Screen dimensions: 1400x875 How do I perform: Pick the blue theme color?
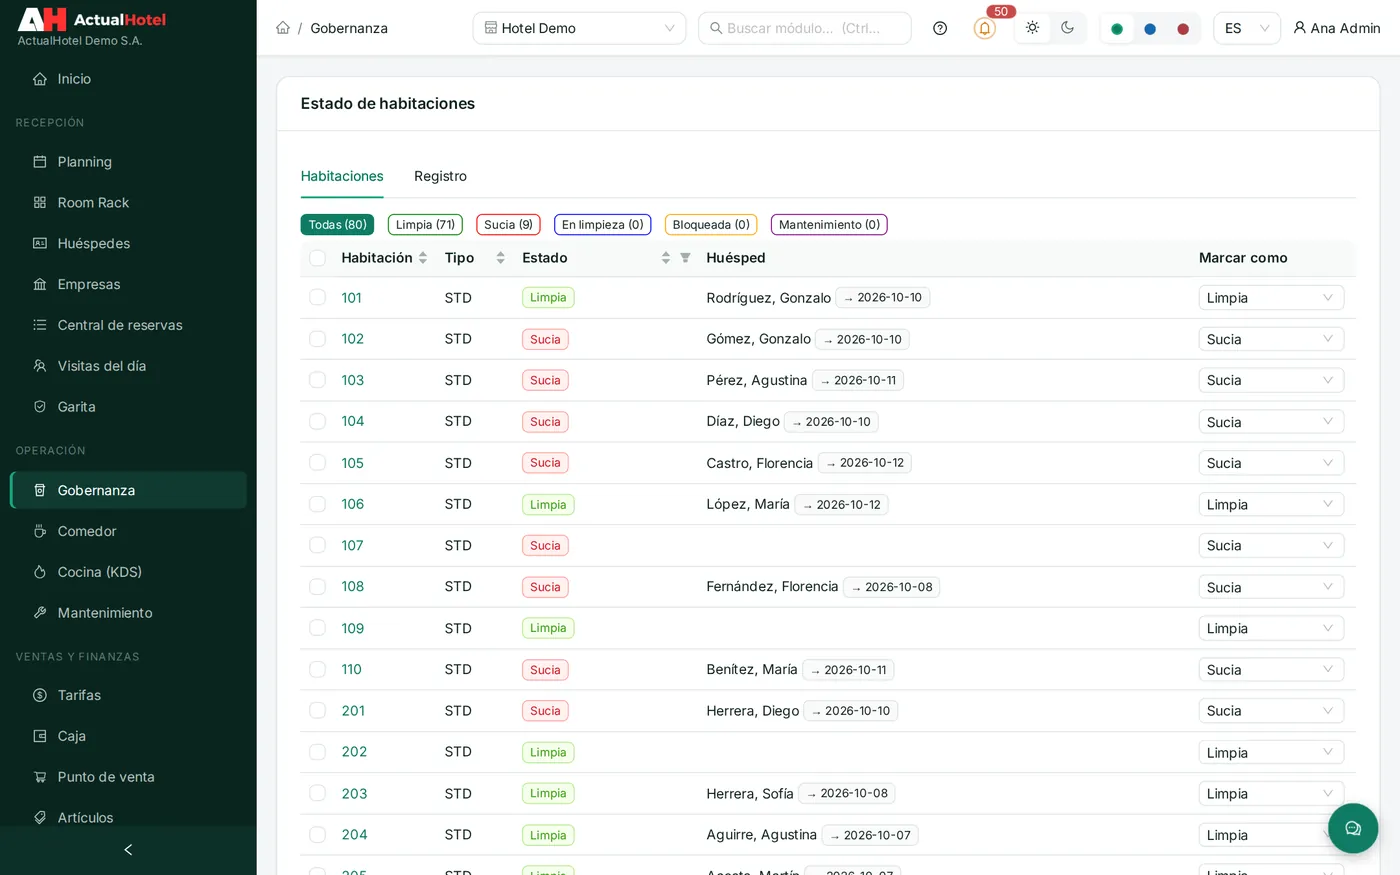[1150, 29]
